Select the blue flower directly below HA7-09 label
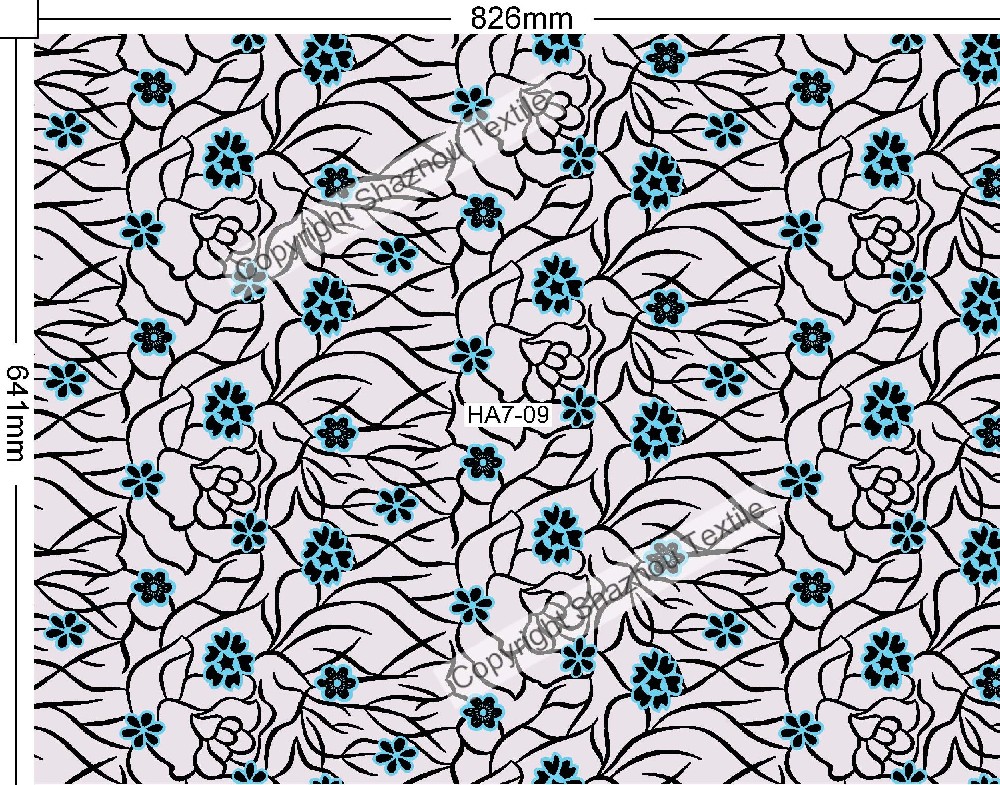The height and width of the screenshot is (785, 1000). (x=483, y=462)
